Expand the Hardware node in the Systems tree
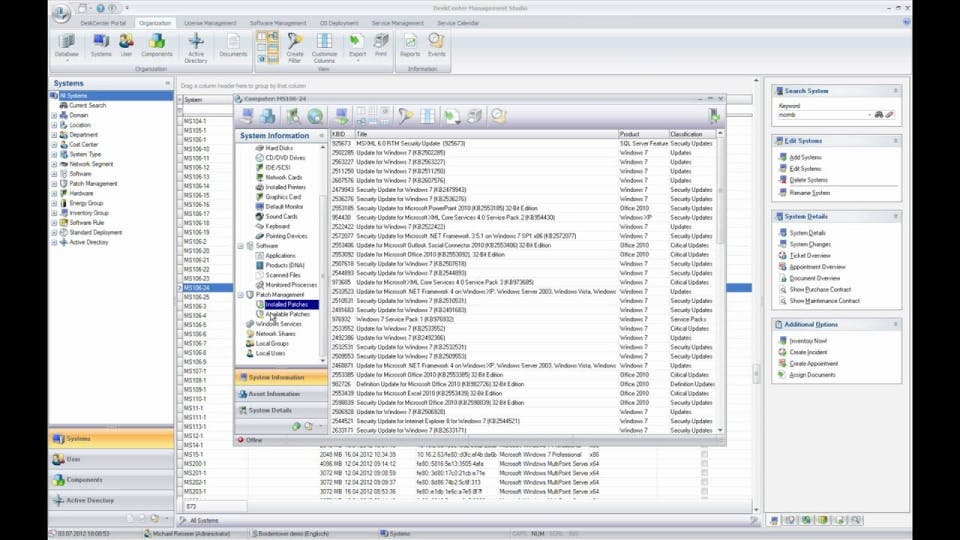Viewport: 960px width, 540px height. (55, 193)
